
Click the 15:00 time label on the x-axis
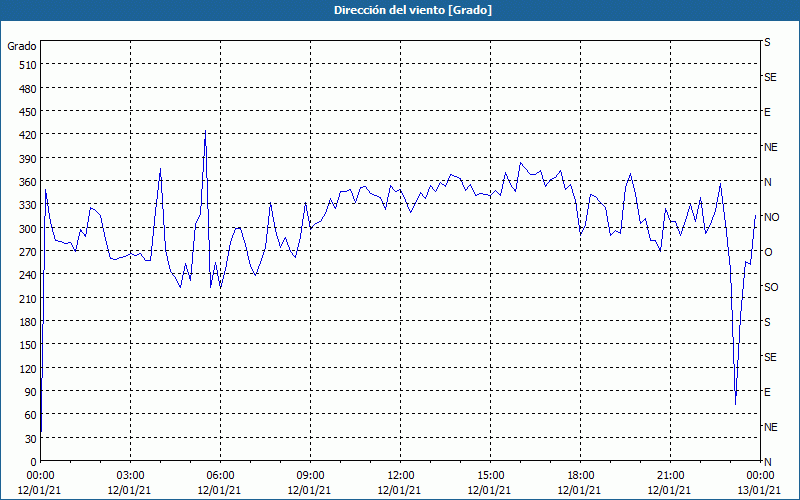tap(490, 476)
